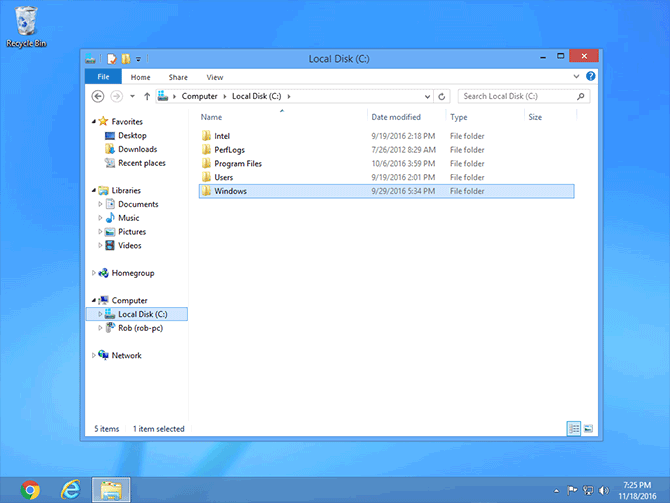Expand the Network section arrow
Screen dimensions: 670x503
click(94, 356)
